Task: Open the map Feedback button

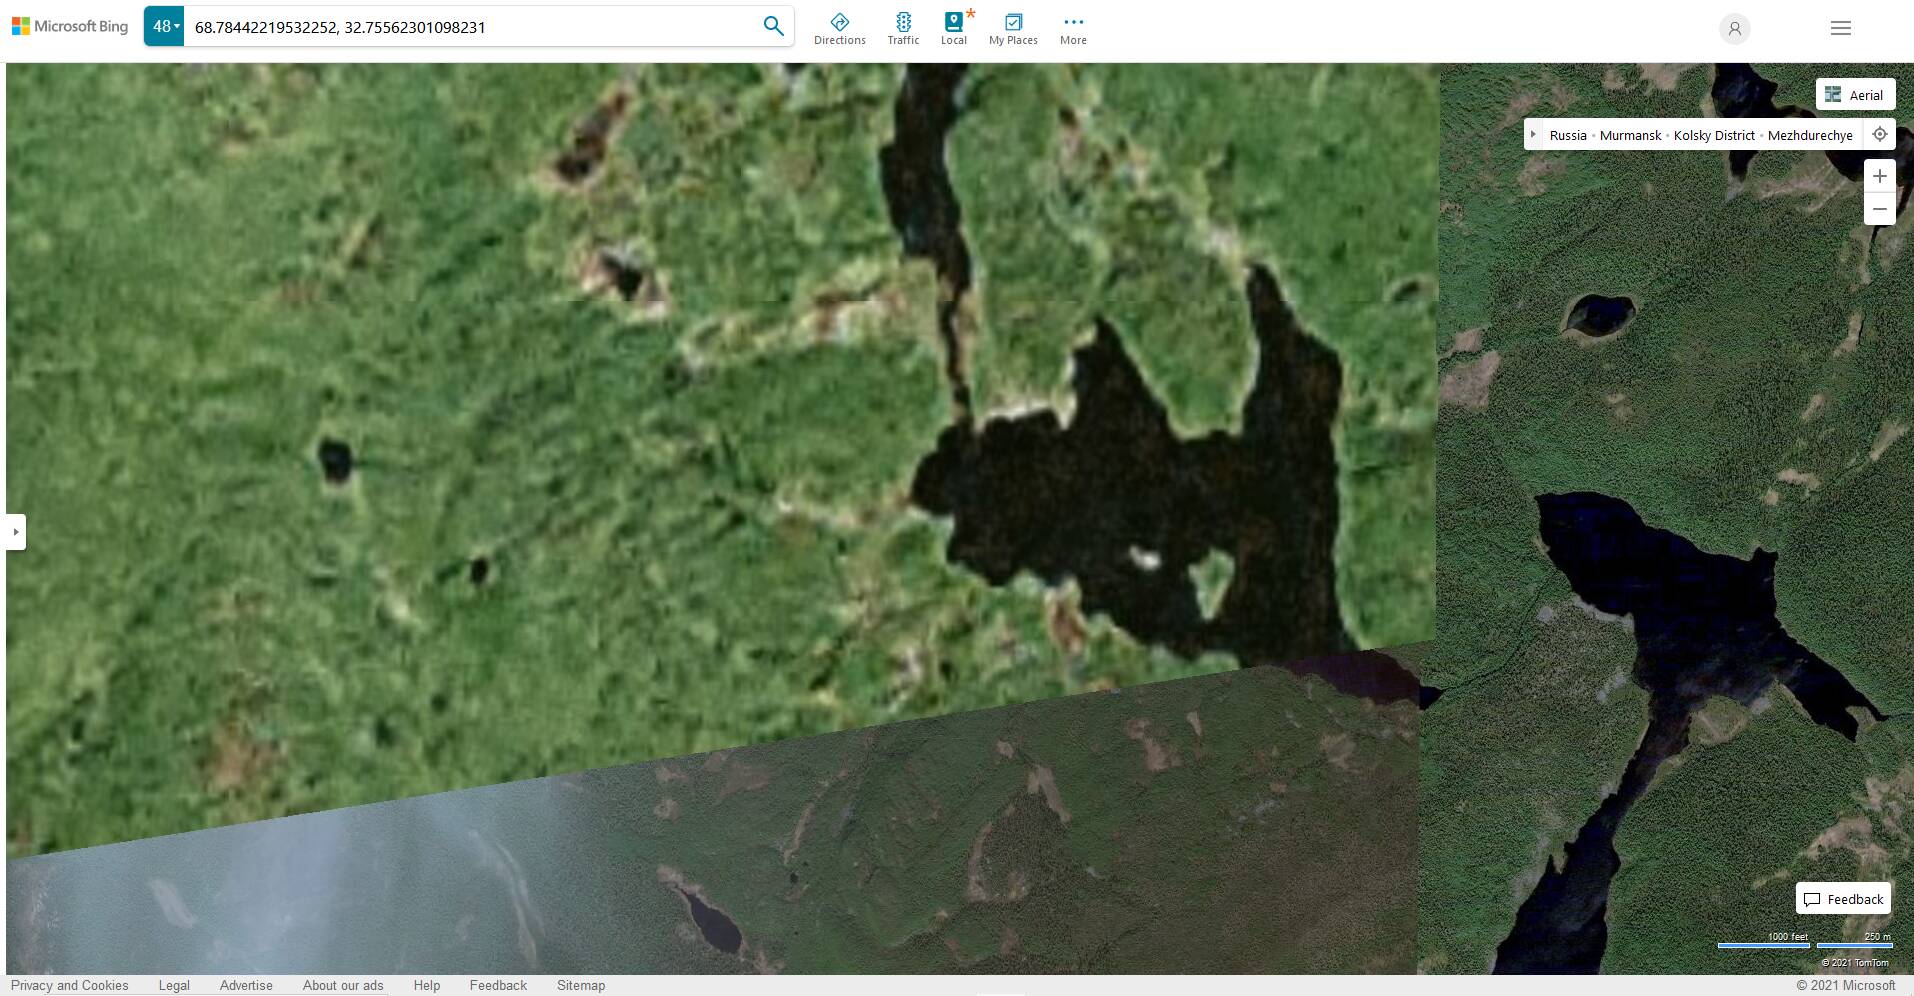Action: point(1843,899)
